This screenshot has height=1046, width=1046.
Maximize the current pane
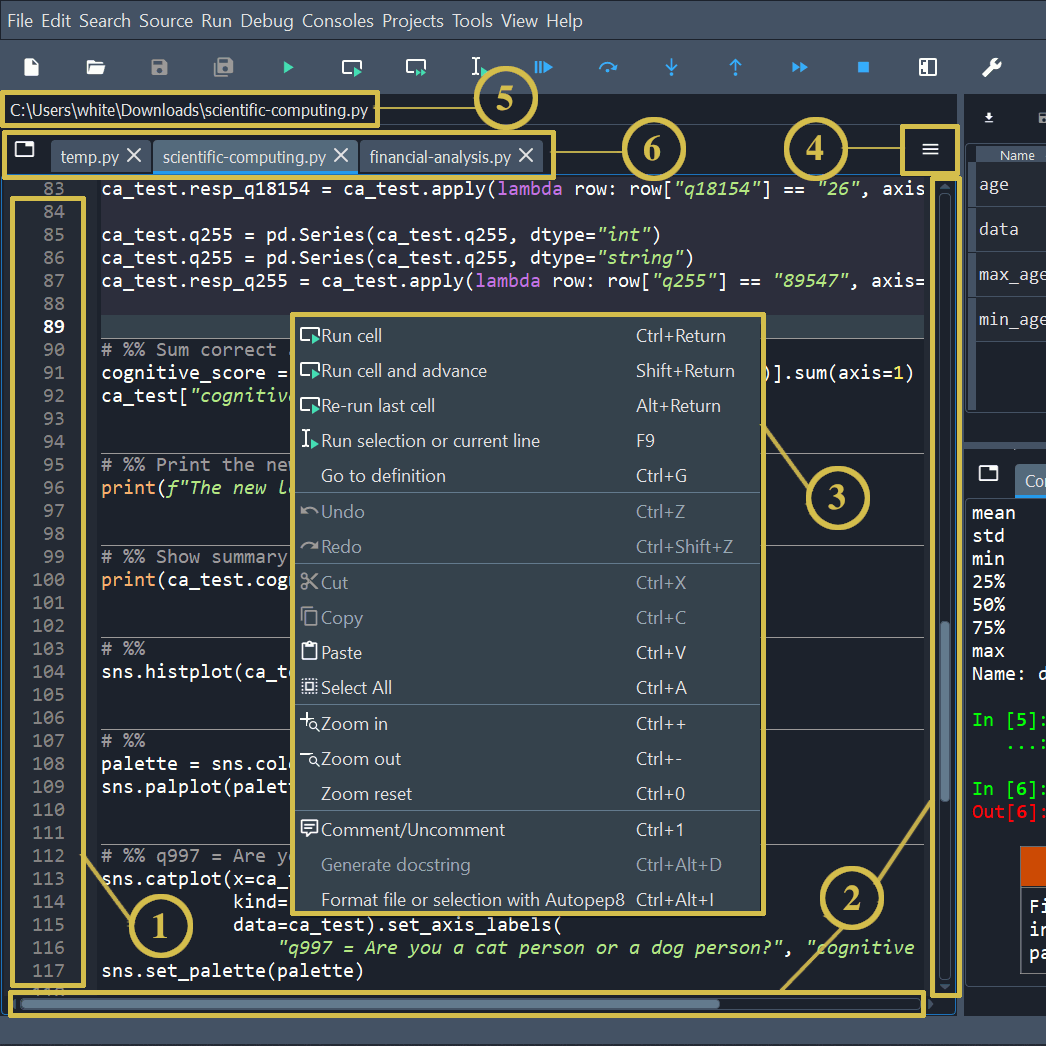pyautogui.click(x=927, y=67)
